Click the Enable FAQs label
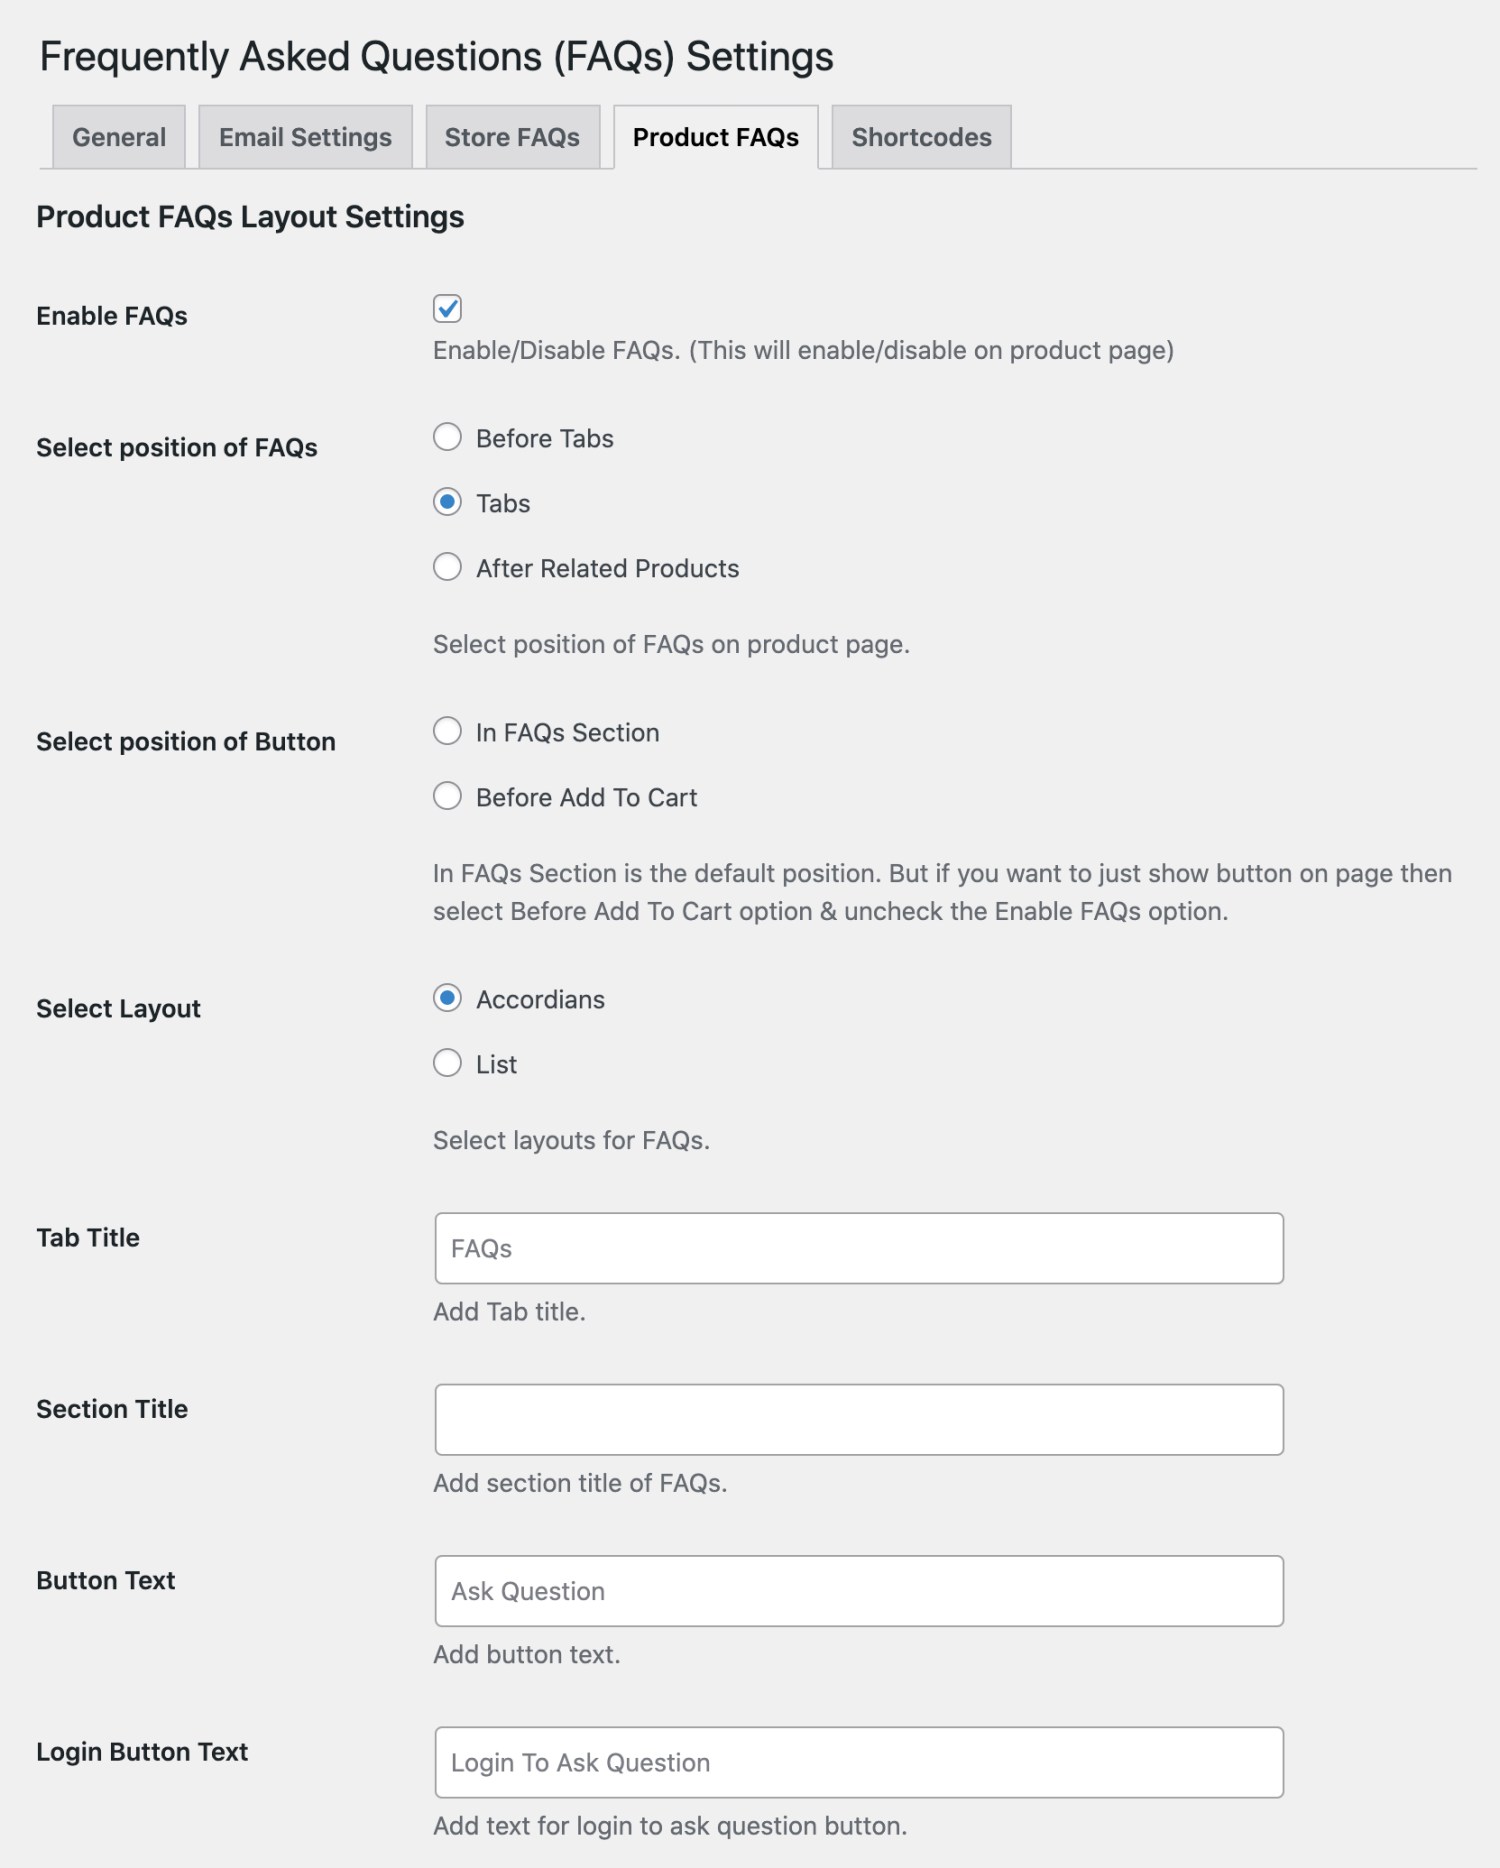 pos(112,315)
